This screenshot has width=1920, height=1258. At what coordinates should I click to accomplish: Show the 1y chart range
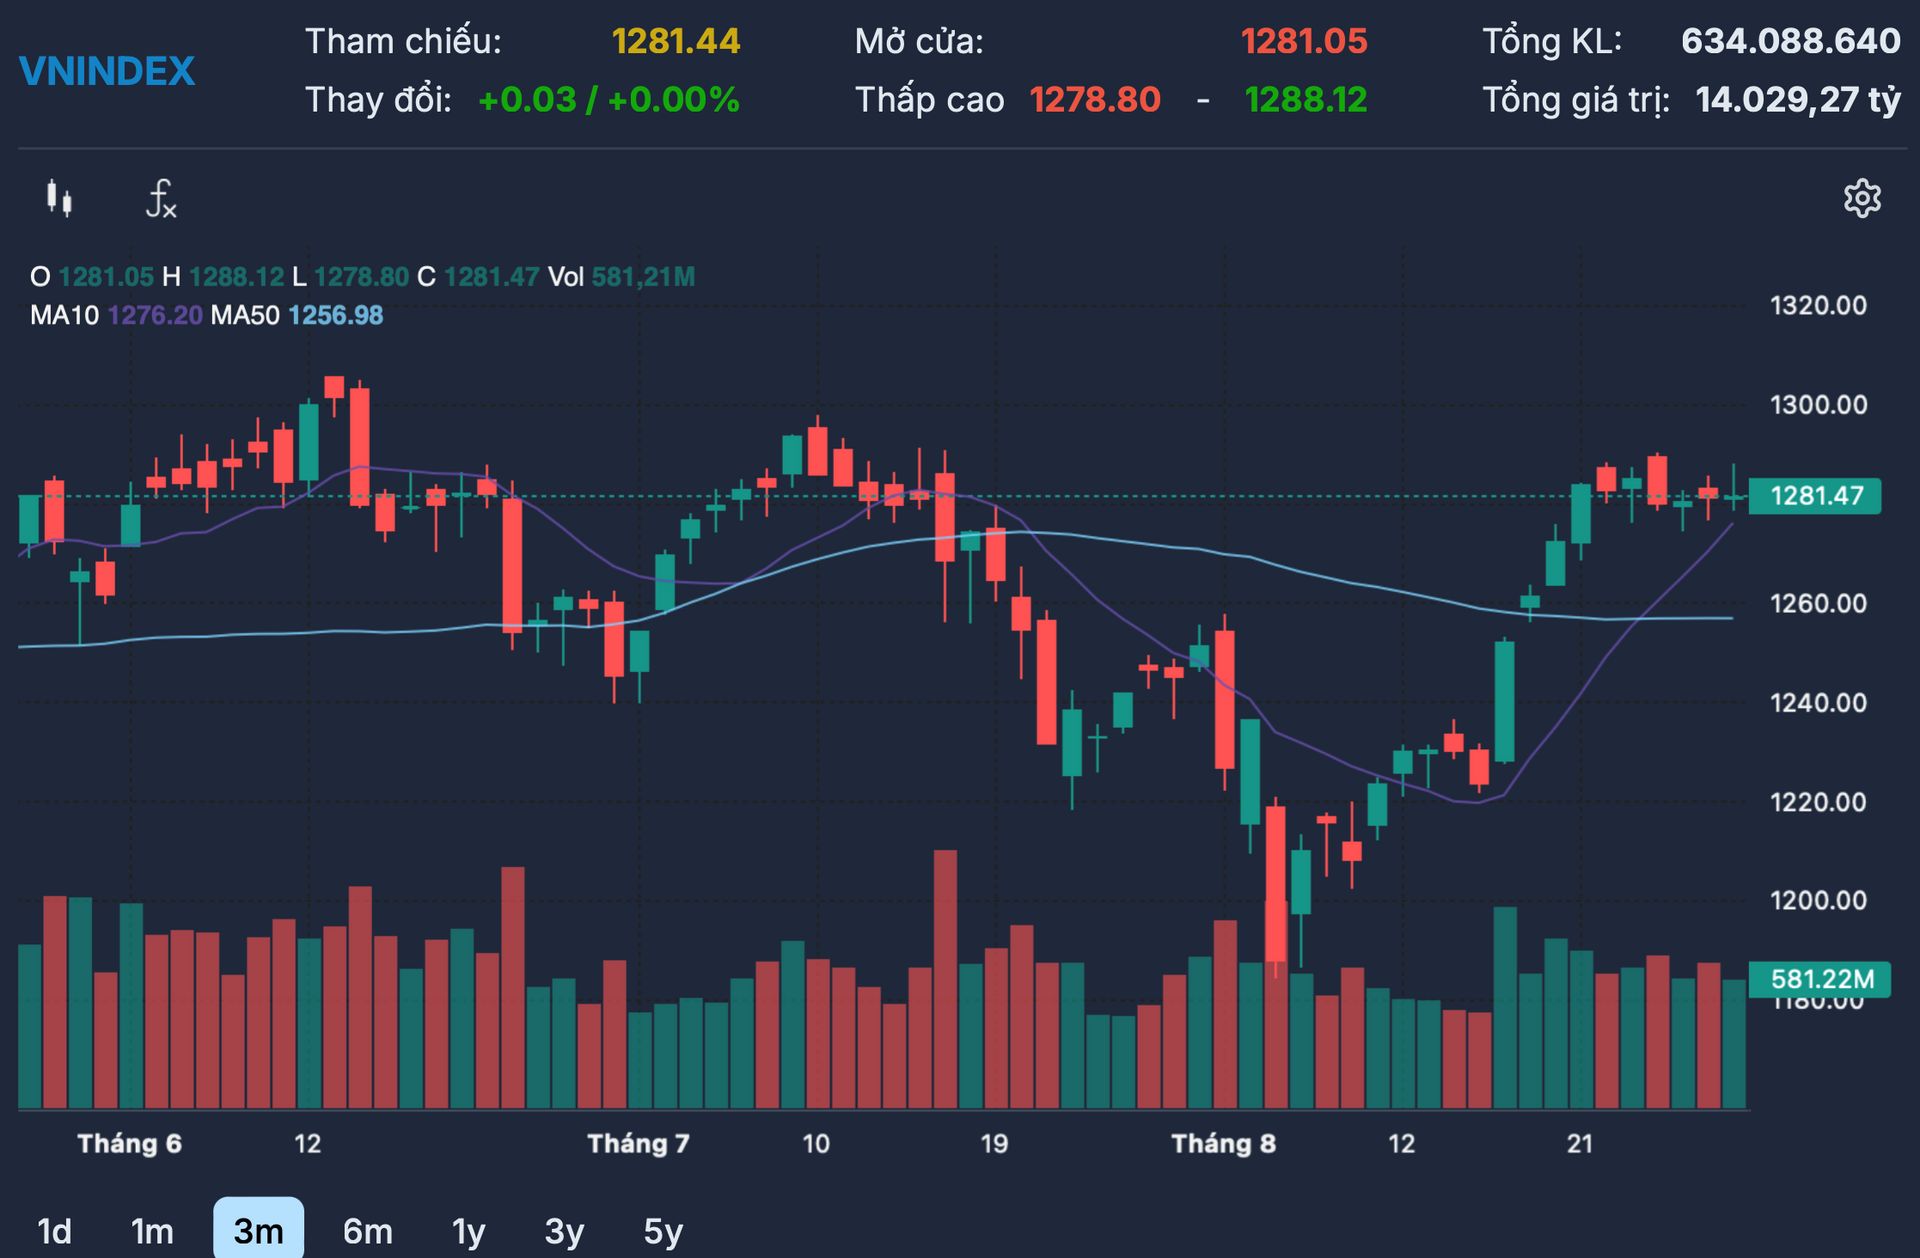point(468,1231)
